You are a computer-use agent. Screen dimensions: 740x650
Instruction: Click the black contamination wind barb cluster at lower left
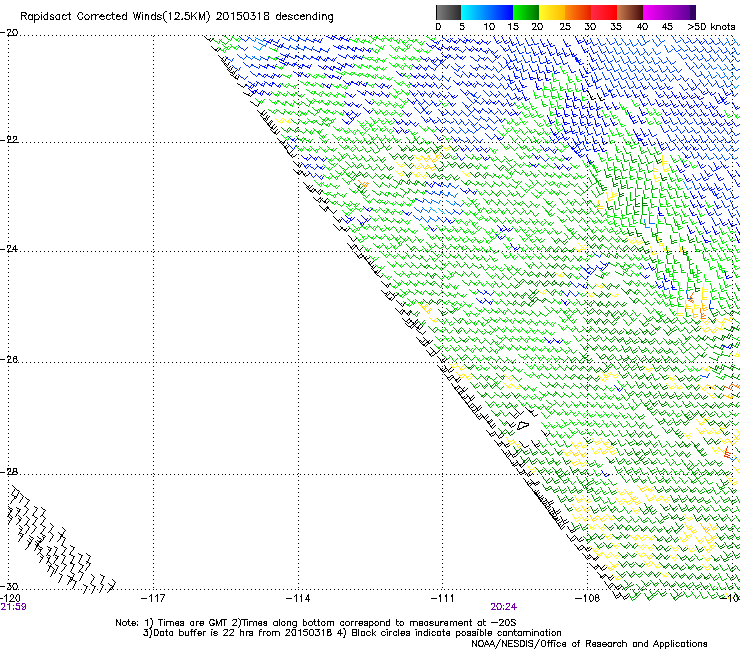pyautogui.click(x=61, y=540)
